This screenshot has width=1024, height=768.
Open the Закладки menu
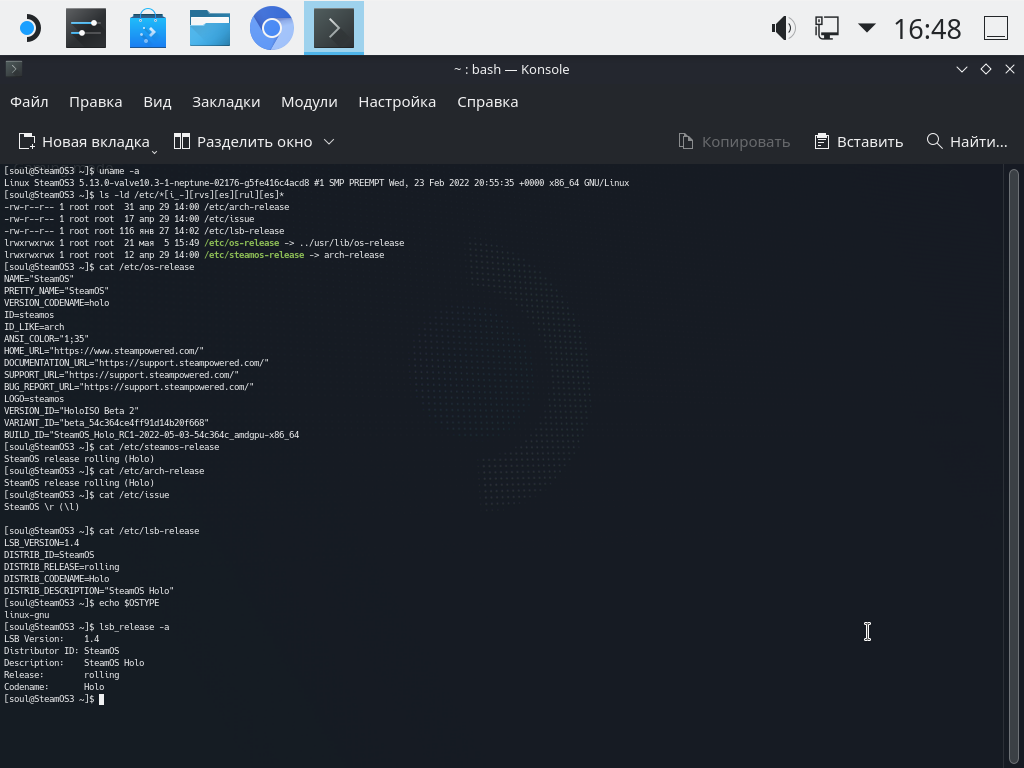226,102
